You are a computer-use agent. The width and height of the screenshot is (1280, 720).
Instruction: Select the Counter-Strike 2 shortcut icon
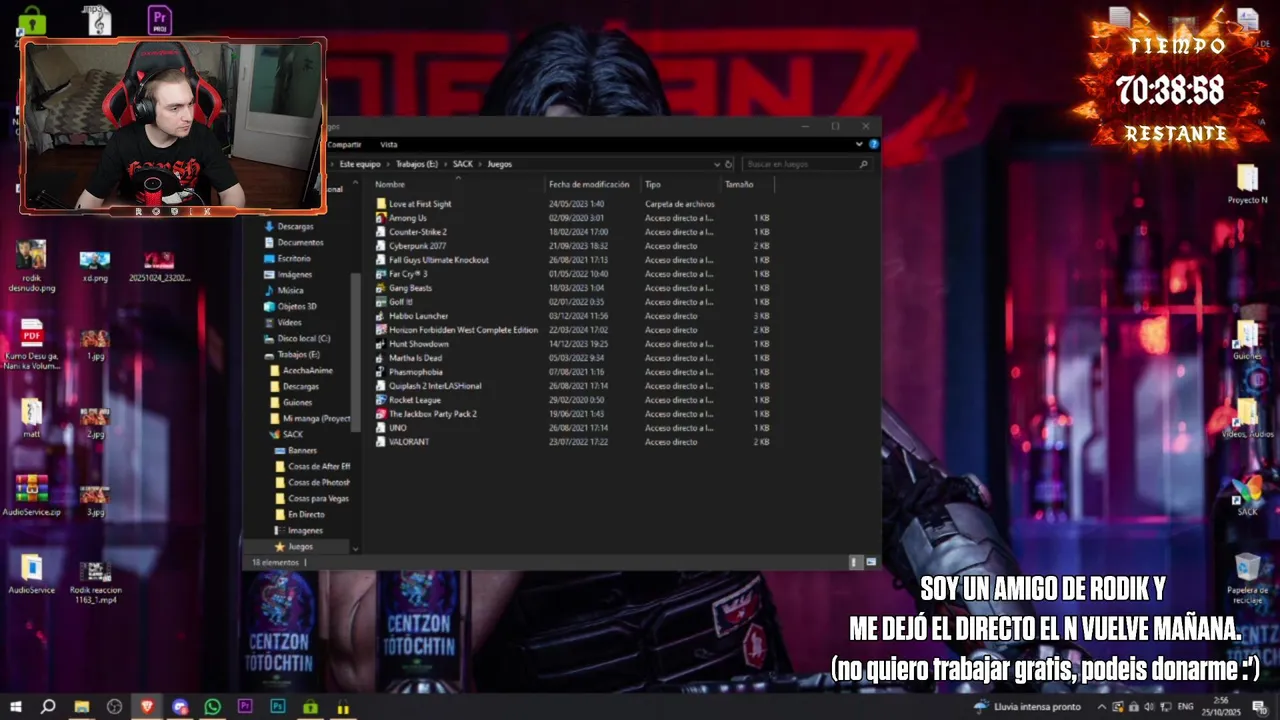coord(381,232)
